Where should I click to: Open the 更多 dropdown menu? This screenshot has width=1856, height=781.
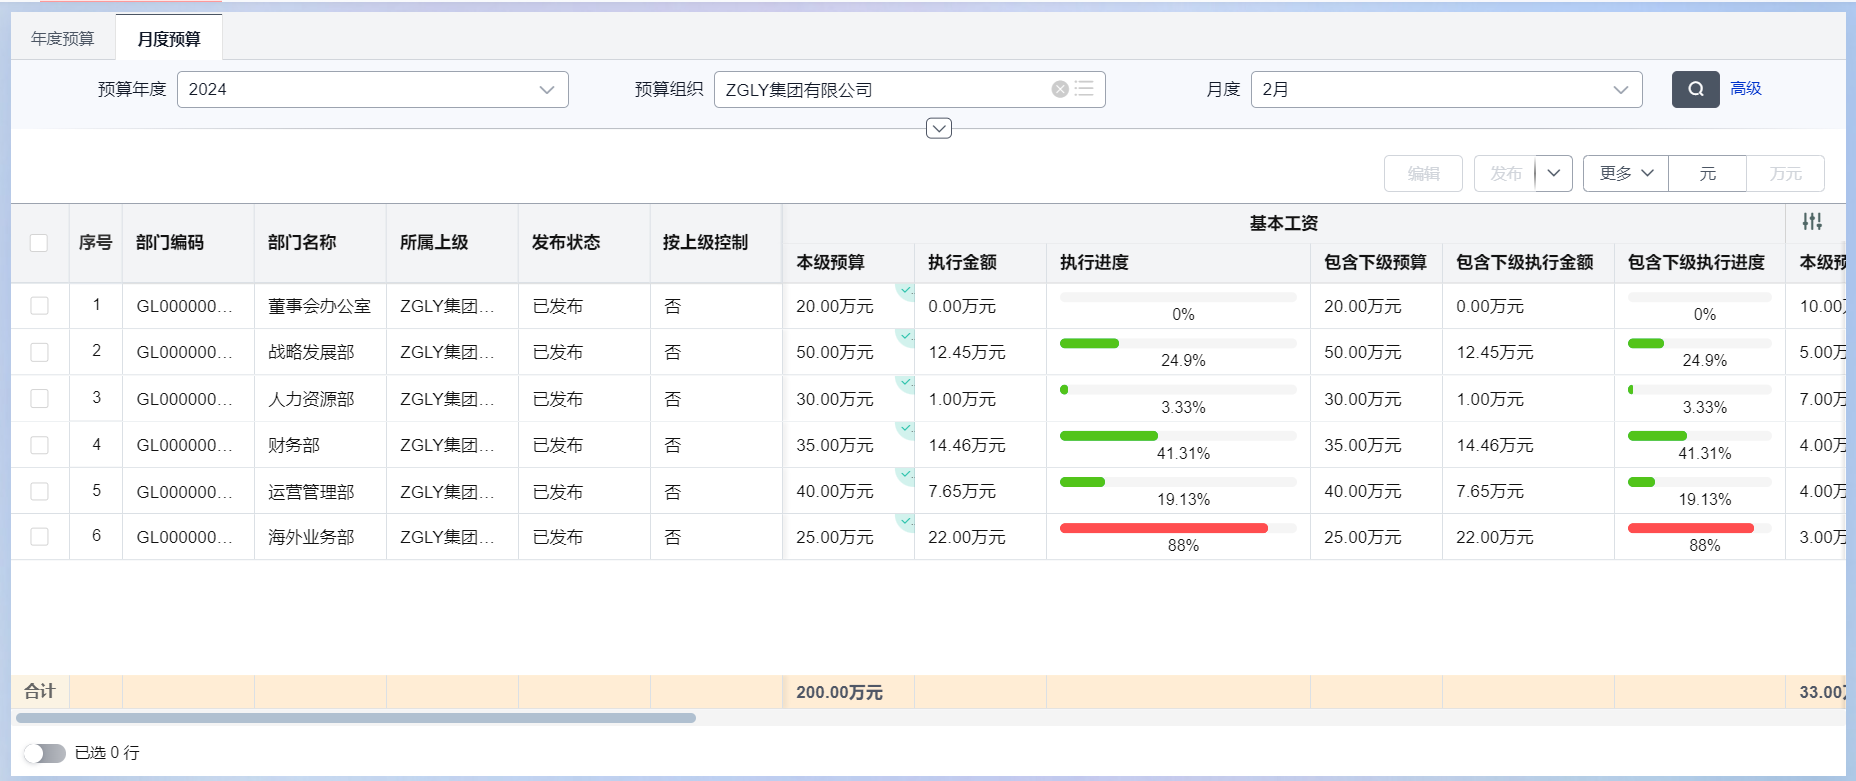(1626, 173)
